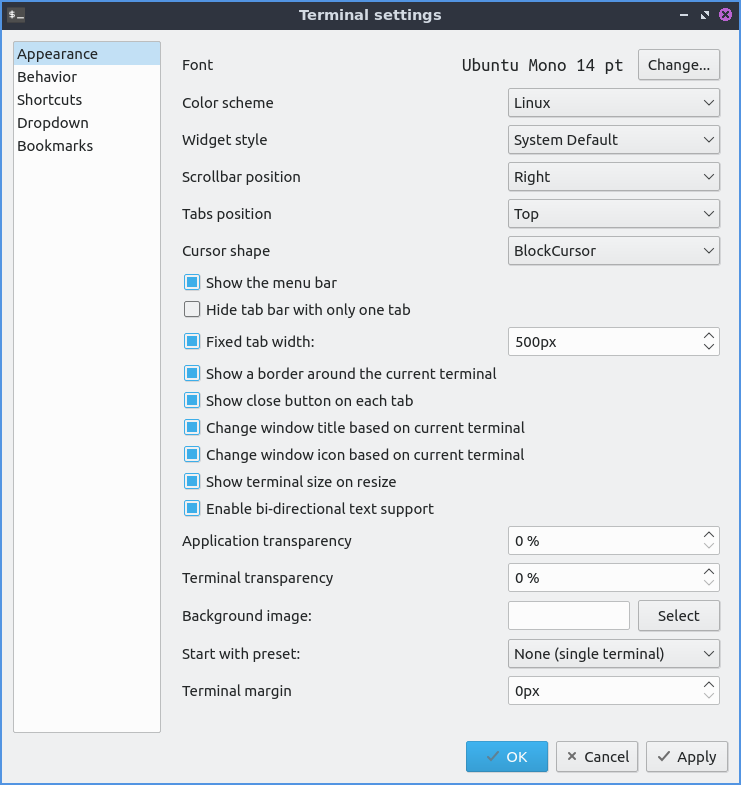Screen dimensions: 741x785
Task: Click the Change... font button
Action: pyautogui.click(x=679, y=65)
